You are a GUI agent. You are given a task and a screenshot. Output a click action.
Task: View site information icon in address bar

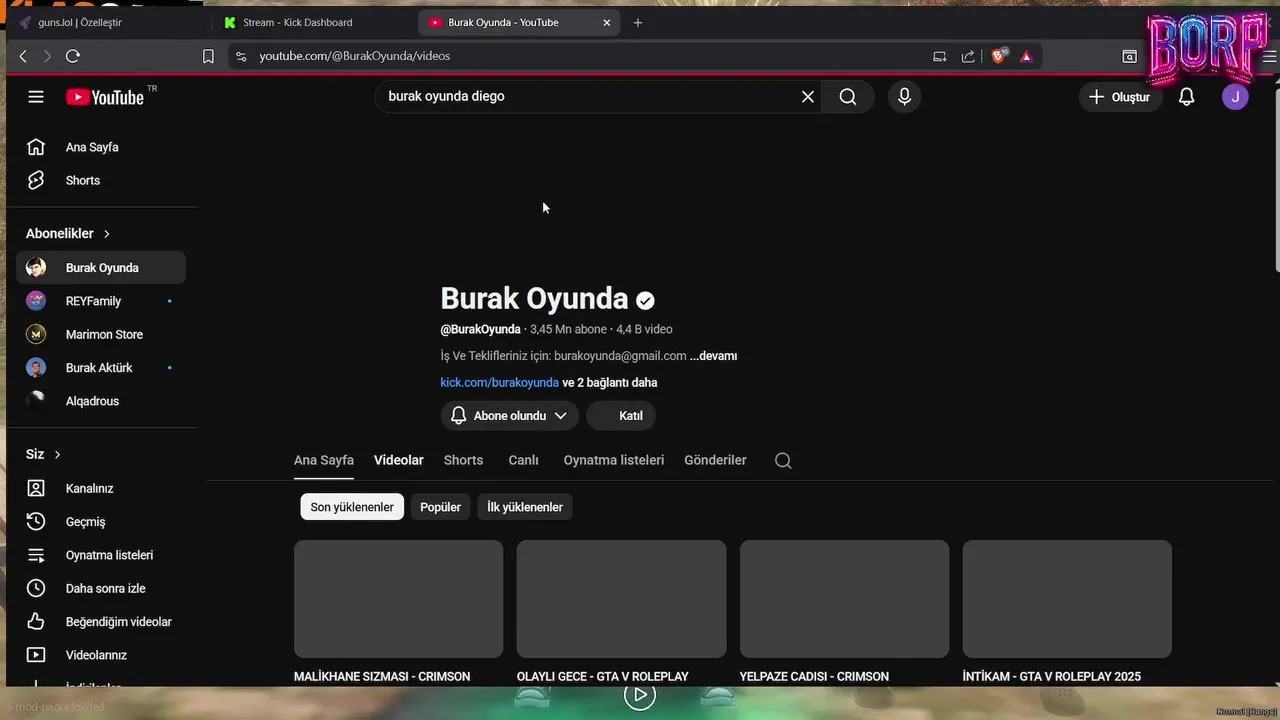[x=240, y=56]
